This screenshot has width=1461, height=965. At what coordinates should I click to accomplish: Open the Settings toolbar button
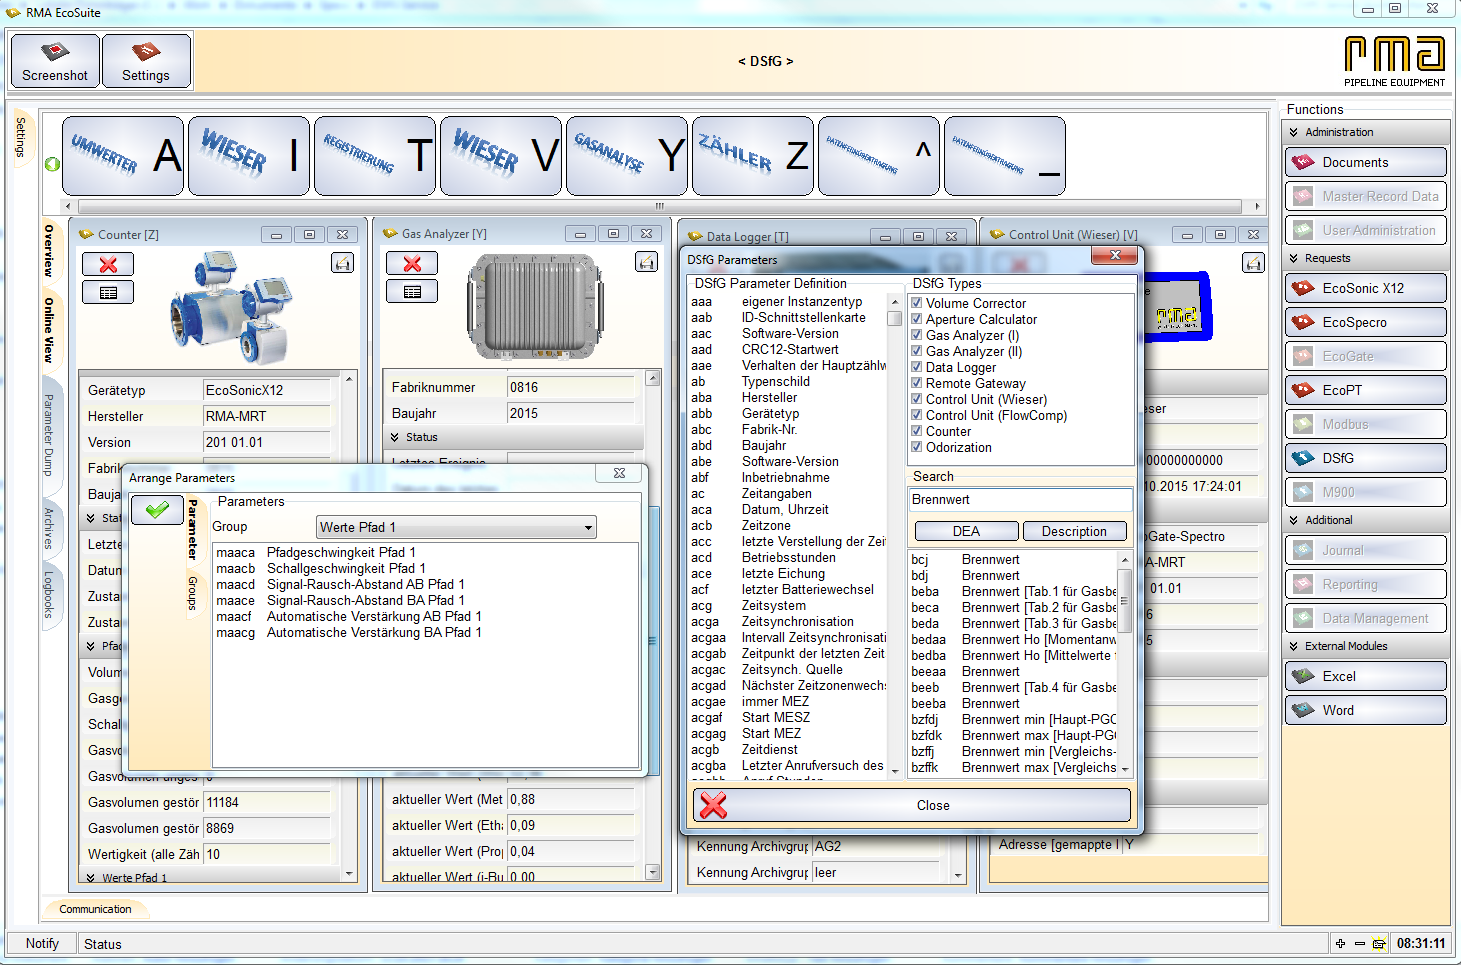(146, 61)
